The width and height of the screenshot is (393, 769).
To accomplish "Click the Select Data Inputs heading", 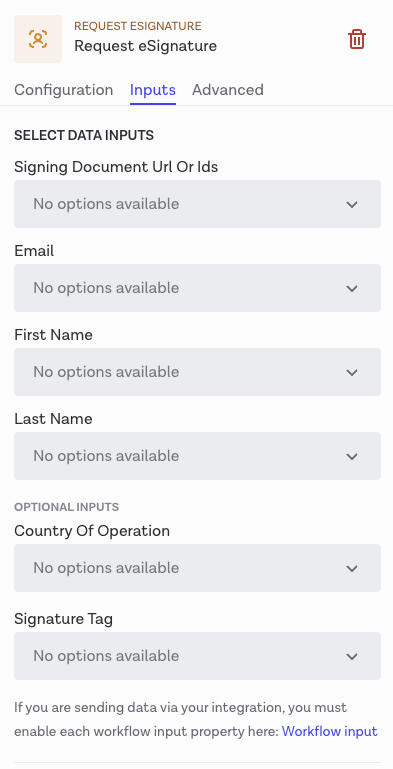I will point(84,135).
